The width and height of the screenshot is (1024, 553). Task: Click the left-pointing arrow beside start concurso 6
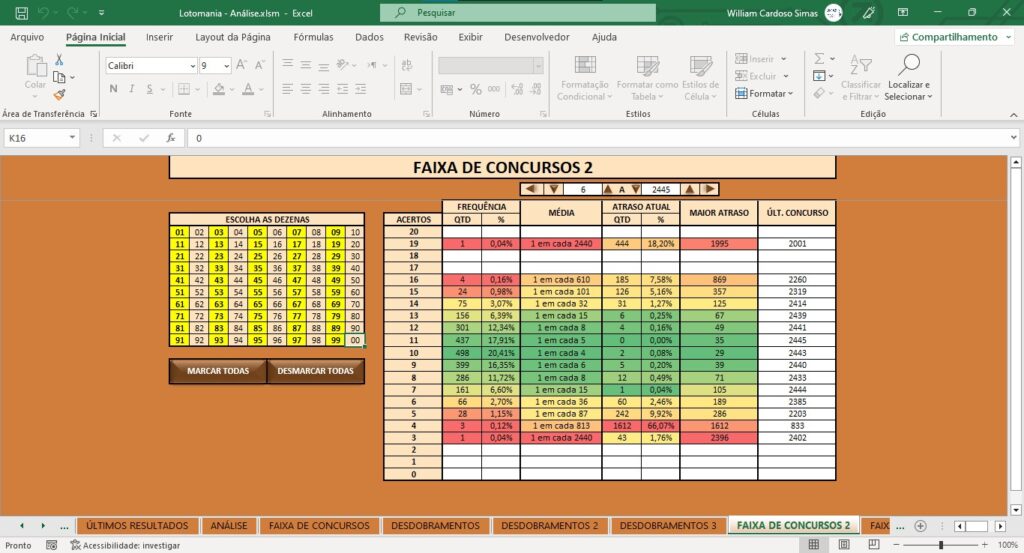[x=531, y=189]
